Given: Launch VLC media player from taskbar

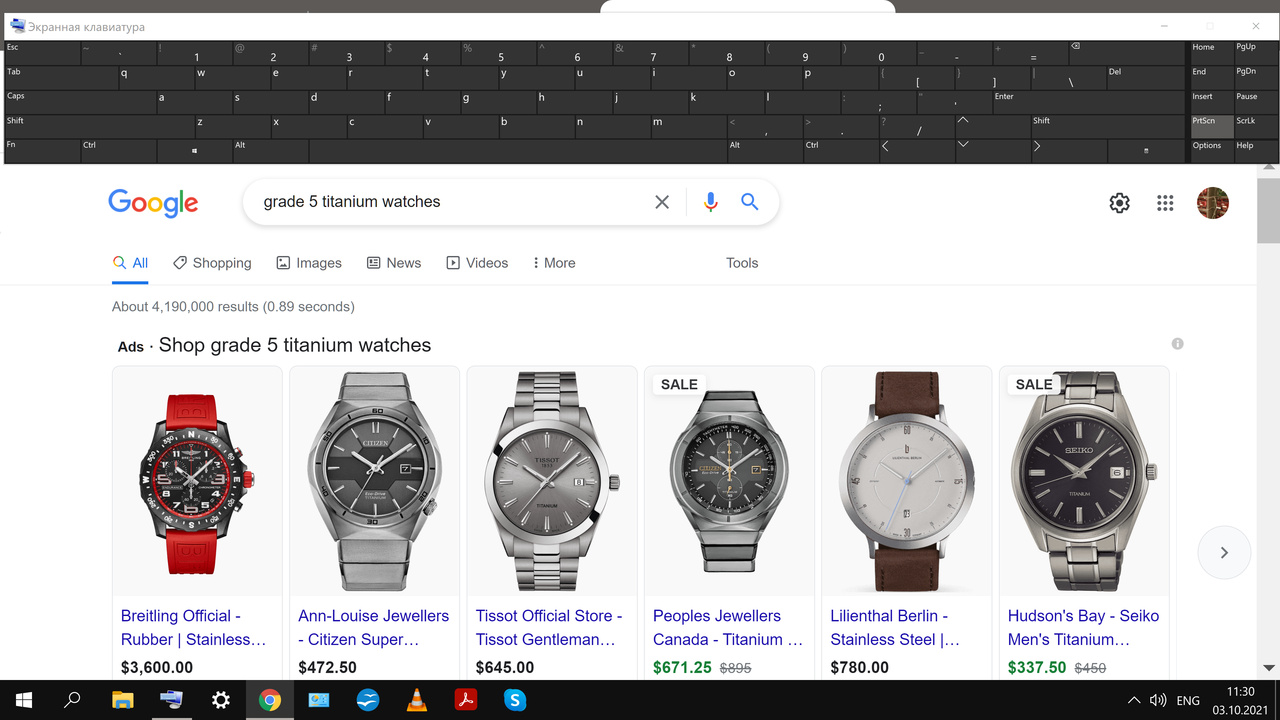Looking at the screenshot, I should [x=417, y=700].
